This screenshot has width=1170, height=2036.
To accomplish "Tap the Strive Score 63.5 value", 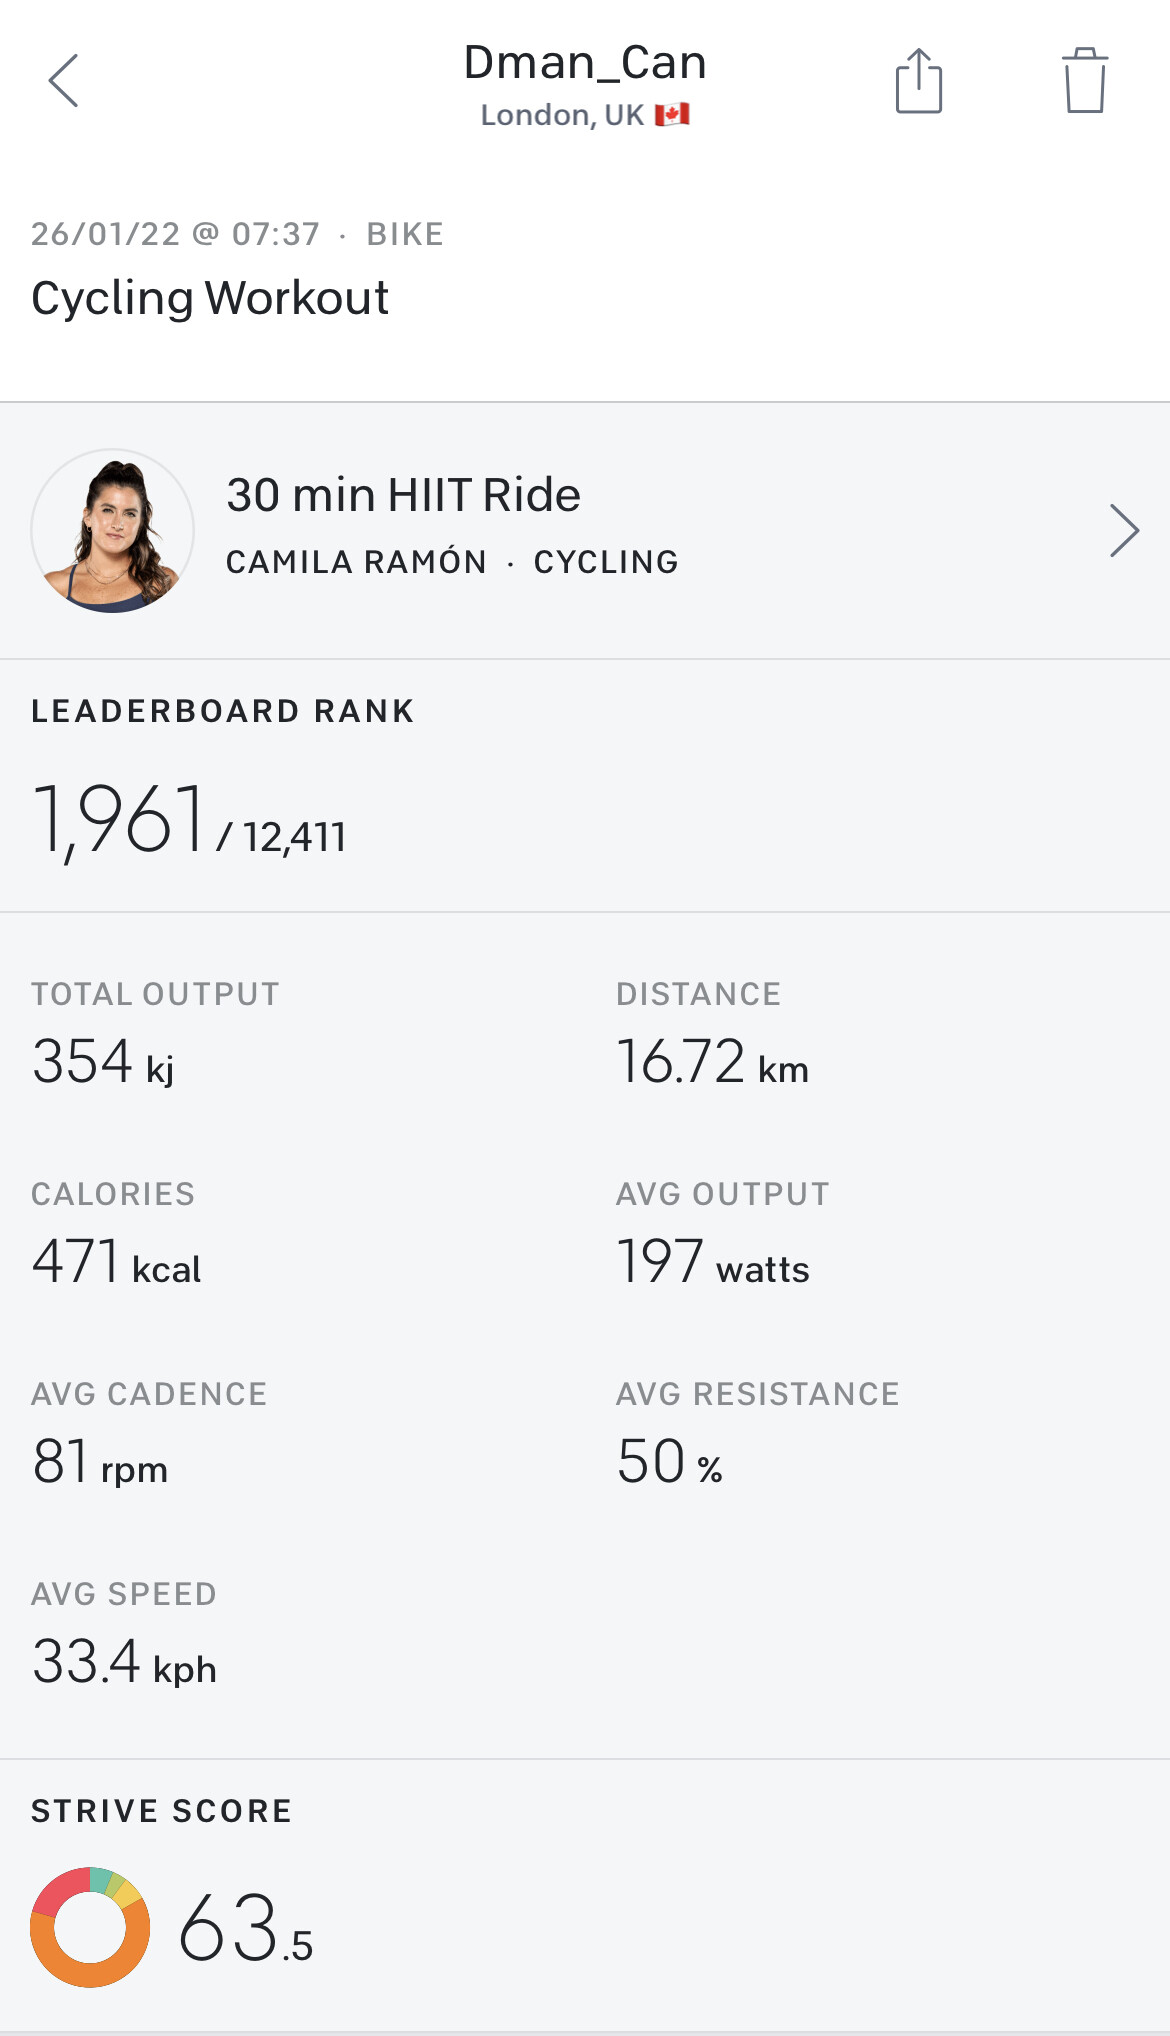I will coord(246,1928).
